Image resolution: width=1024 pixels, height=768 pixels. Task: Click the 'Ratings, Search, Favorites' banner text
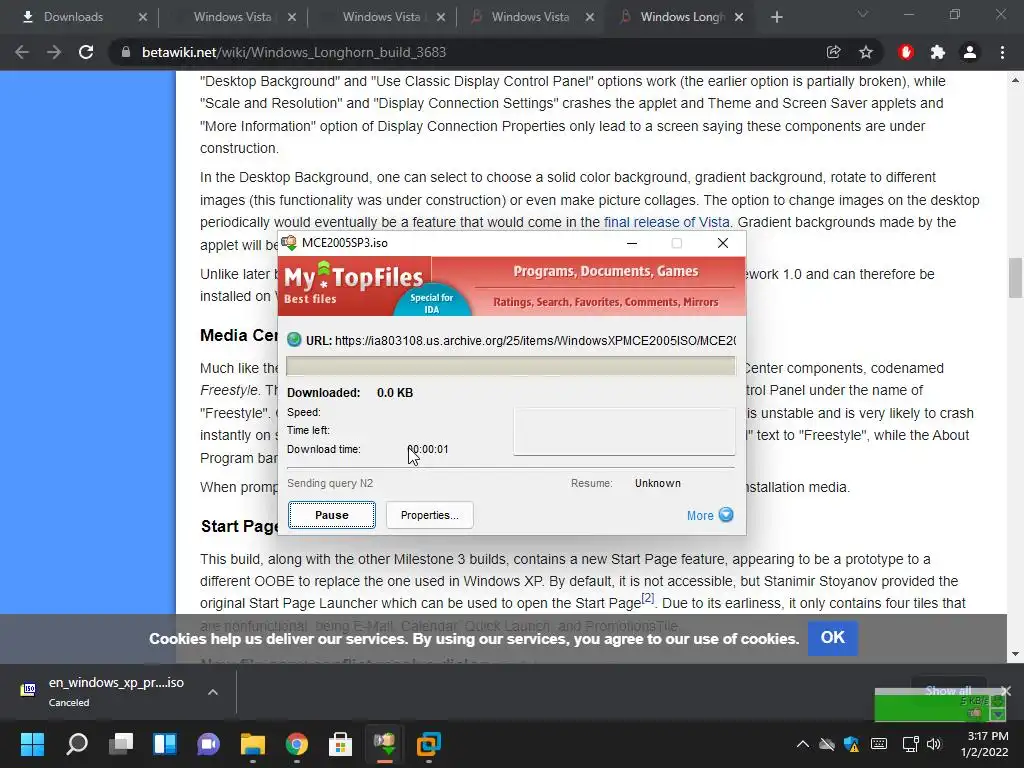pos(605,302)
